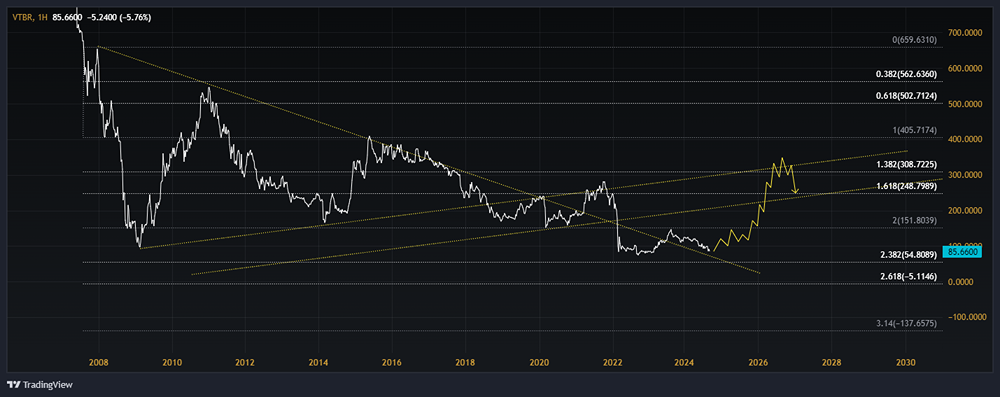Click the 2030 label on time axis
Image resolution: width=1000 pixels, height=397 pixels.
[x=906, y=362]
